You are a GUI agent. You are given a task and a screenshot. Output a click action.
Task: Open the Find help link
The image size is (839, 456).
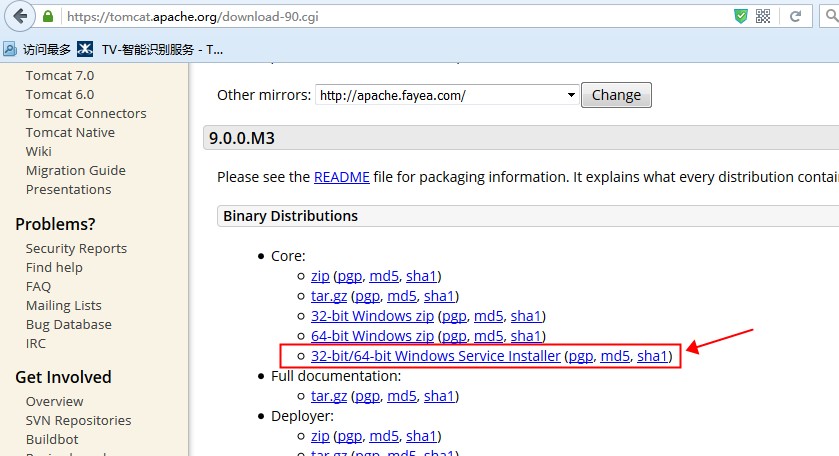[54, 268]
